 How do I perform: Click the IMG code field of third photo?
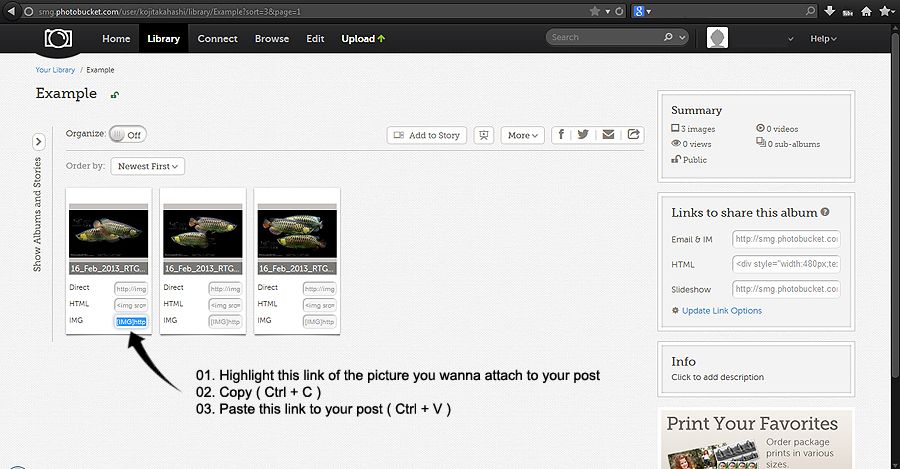319,321
